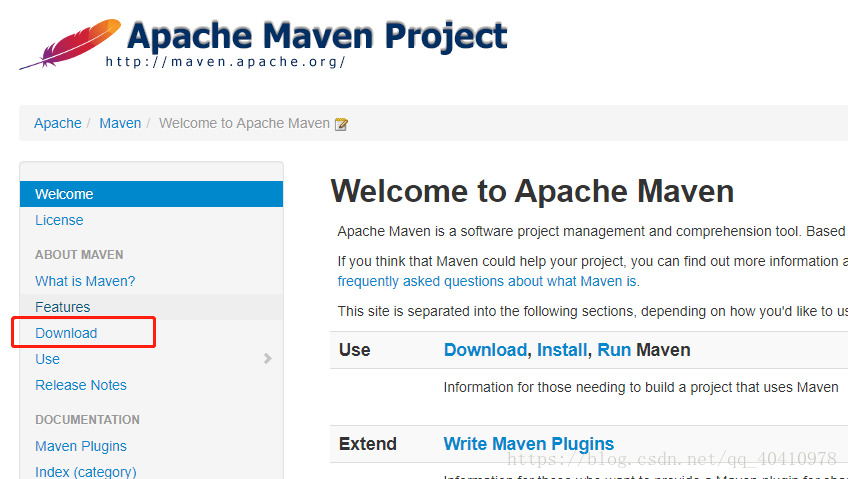Click the Welcome to Apache Maven heading
This screenshot has height=479, width=848.
click(532, 191)
